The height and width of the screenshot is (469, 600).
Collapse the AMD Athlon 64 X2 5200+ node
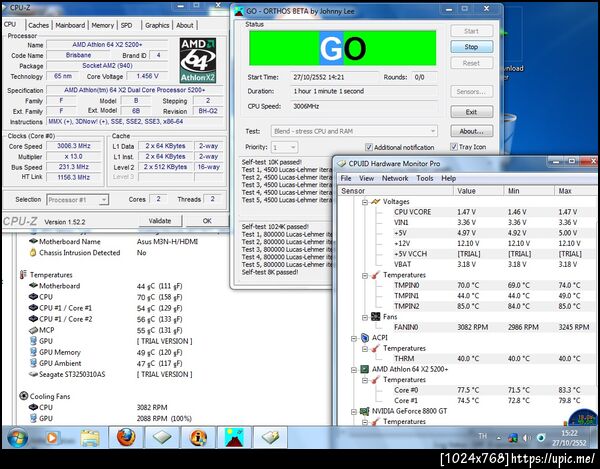coord(354,370)
